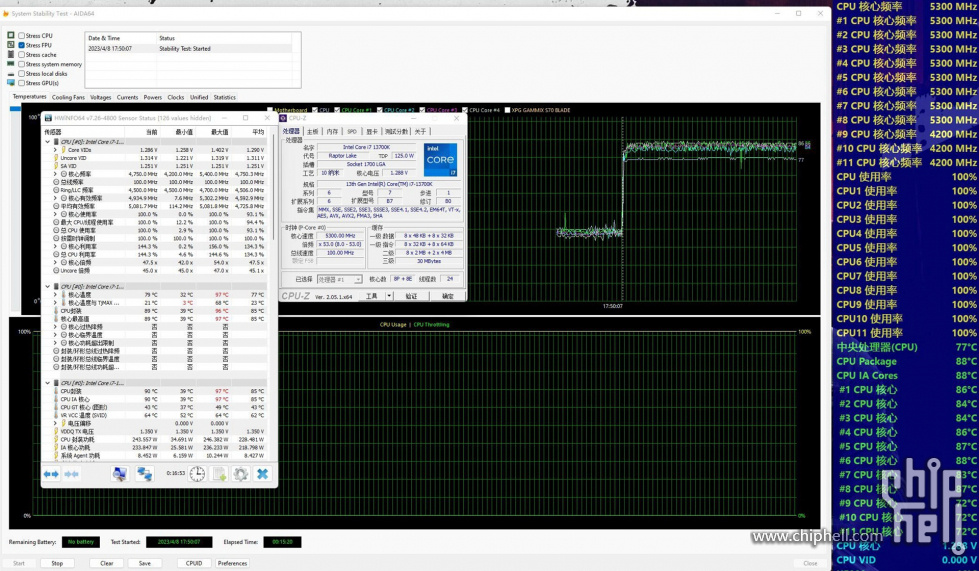Reset HWiNFO min/max values with clock icon
Image resolution: width=979 pixels, height=571 pixels.
[197, 474]
